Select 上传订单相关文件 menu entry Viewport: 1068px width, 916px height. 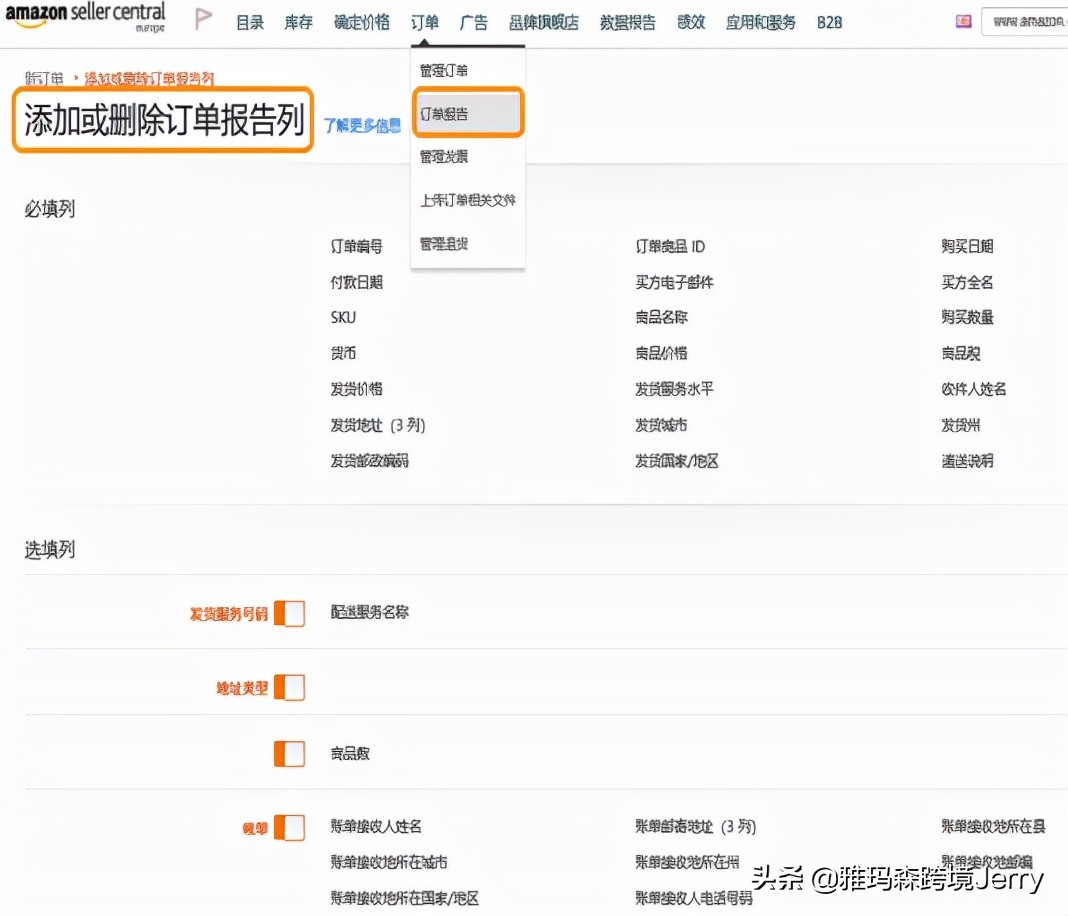pyautogui.click(x=467, y=200)
